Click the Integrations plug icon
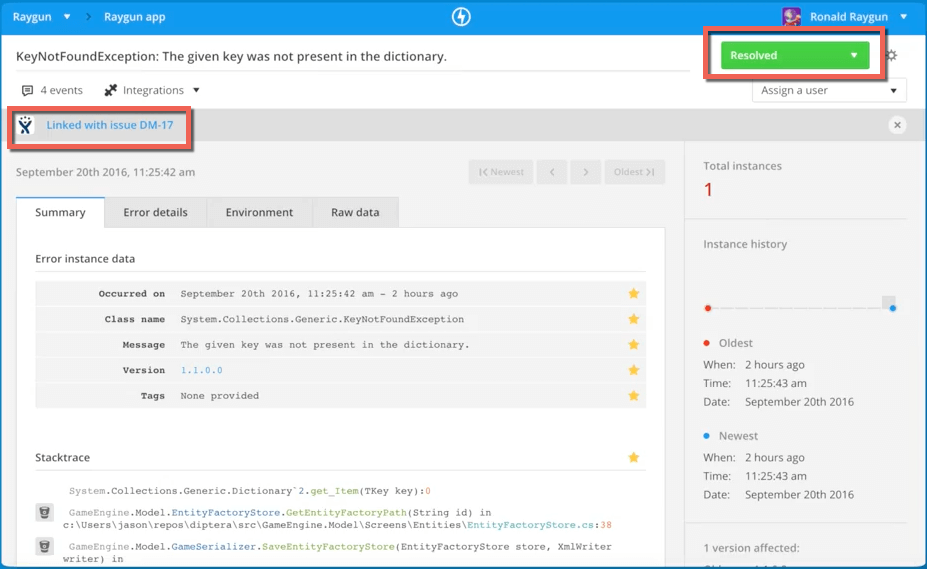Image resolution: width=927 pixels, height=569 pixels. point(111,90)
